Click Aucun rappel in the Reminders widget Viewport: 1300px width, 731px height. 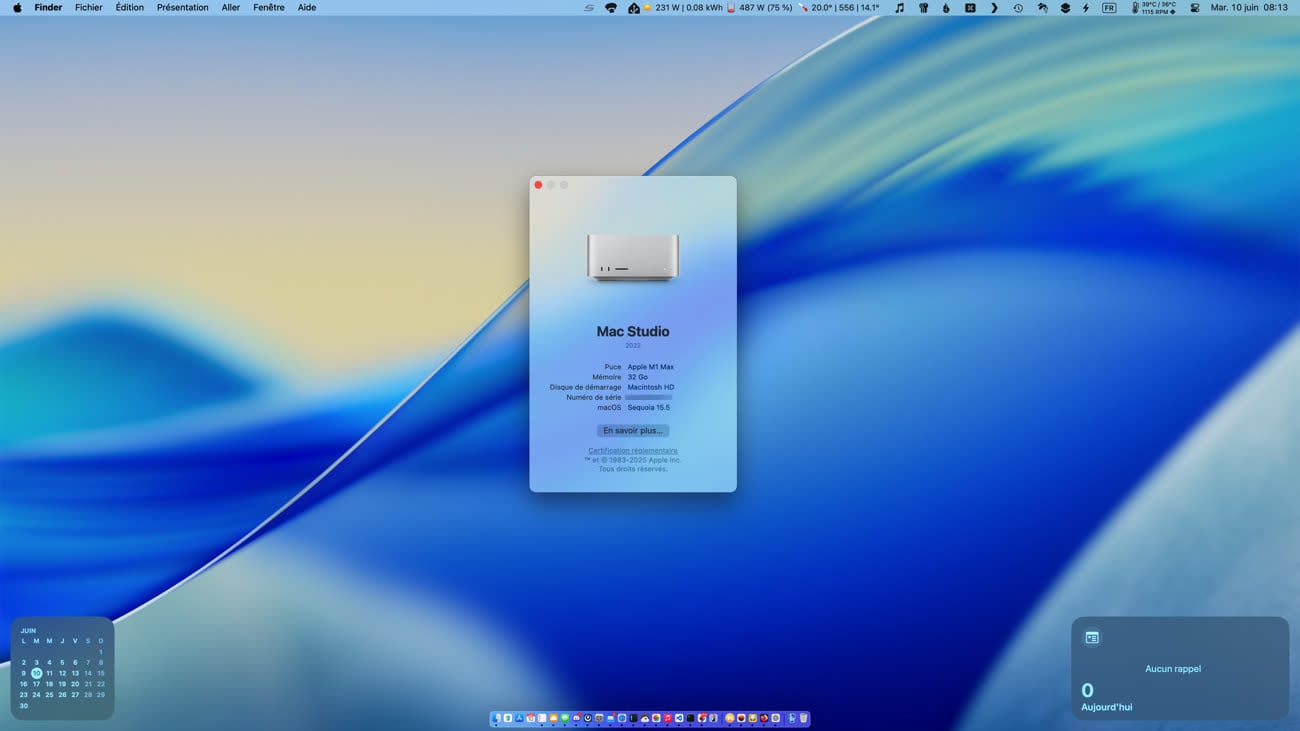tap(1173, 669)
